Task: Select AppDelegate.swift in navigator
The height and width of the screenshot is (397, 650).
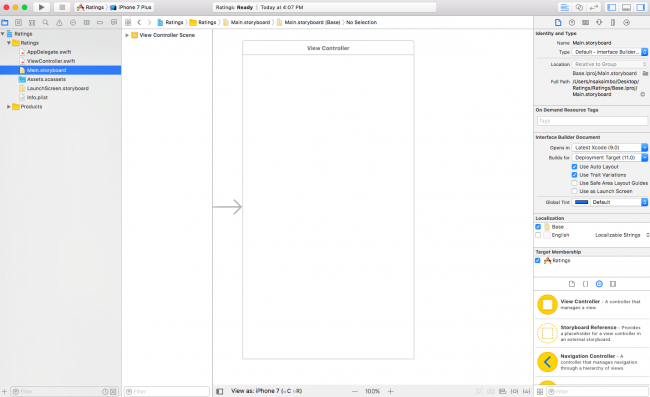Action: [49, 52]
